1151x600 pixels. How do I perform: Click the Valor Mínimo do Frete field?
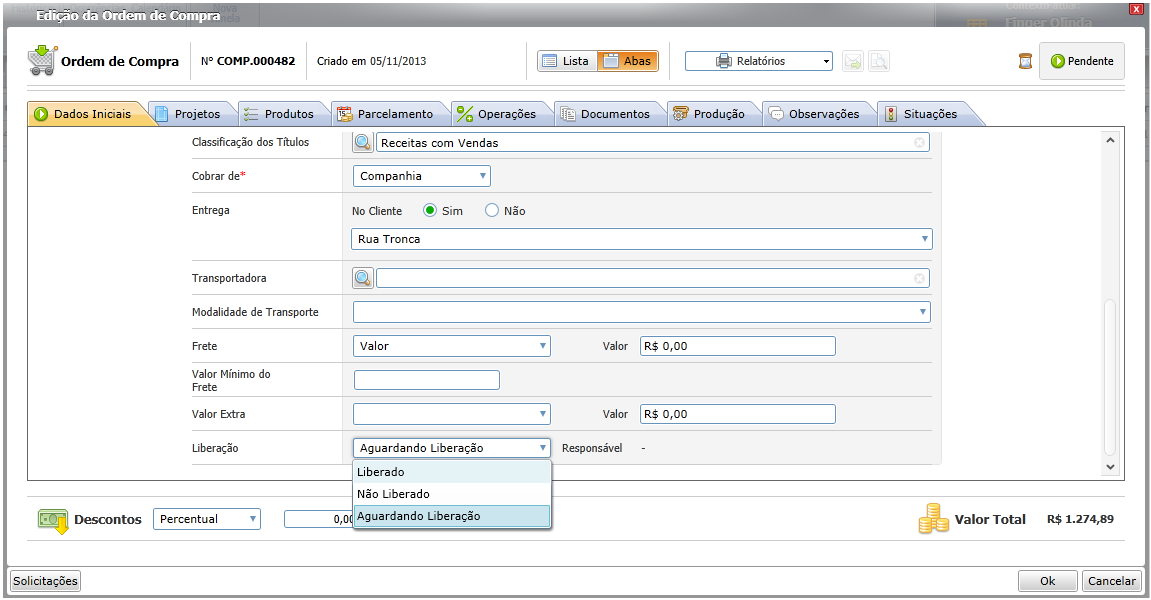426,380
